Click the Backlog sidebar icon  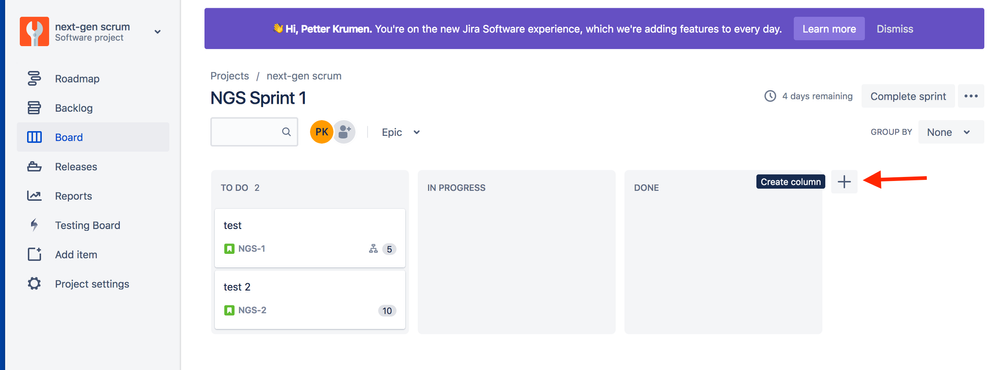[x=34, y=108]
